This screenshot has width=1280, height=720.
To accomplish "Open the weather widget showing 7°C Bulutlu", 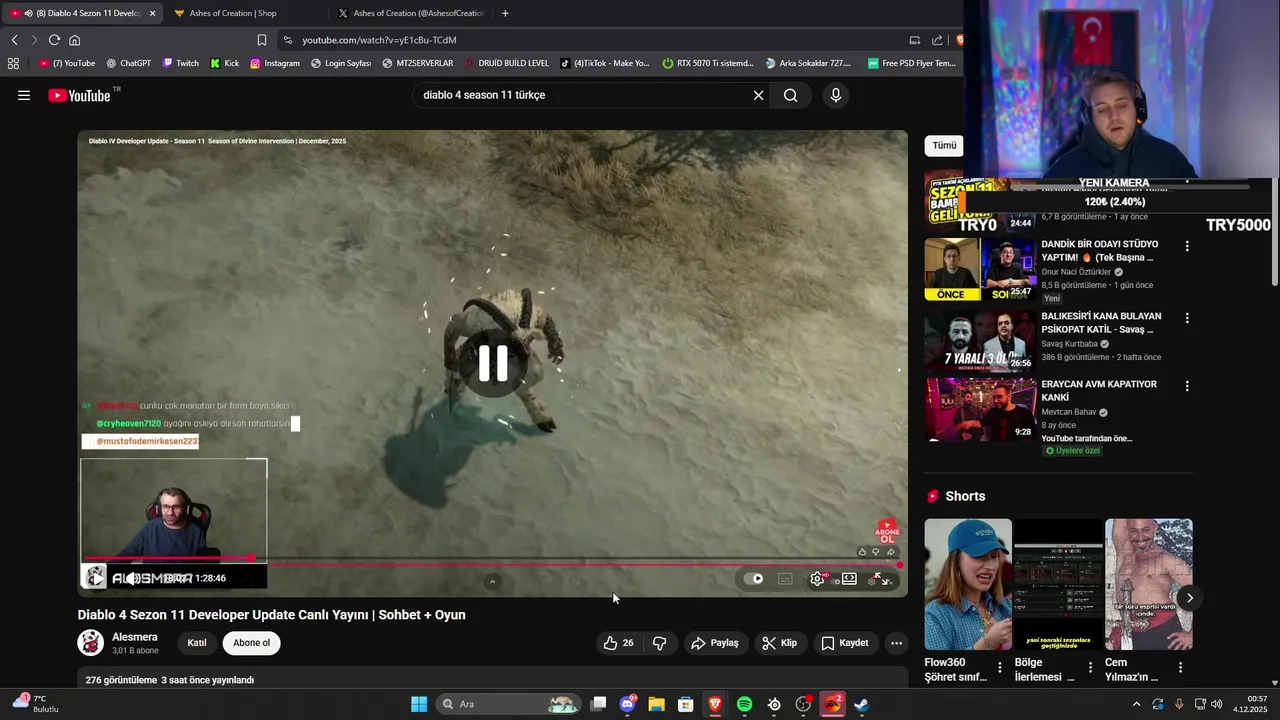I will pos(36,704).
